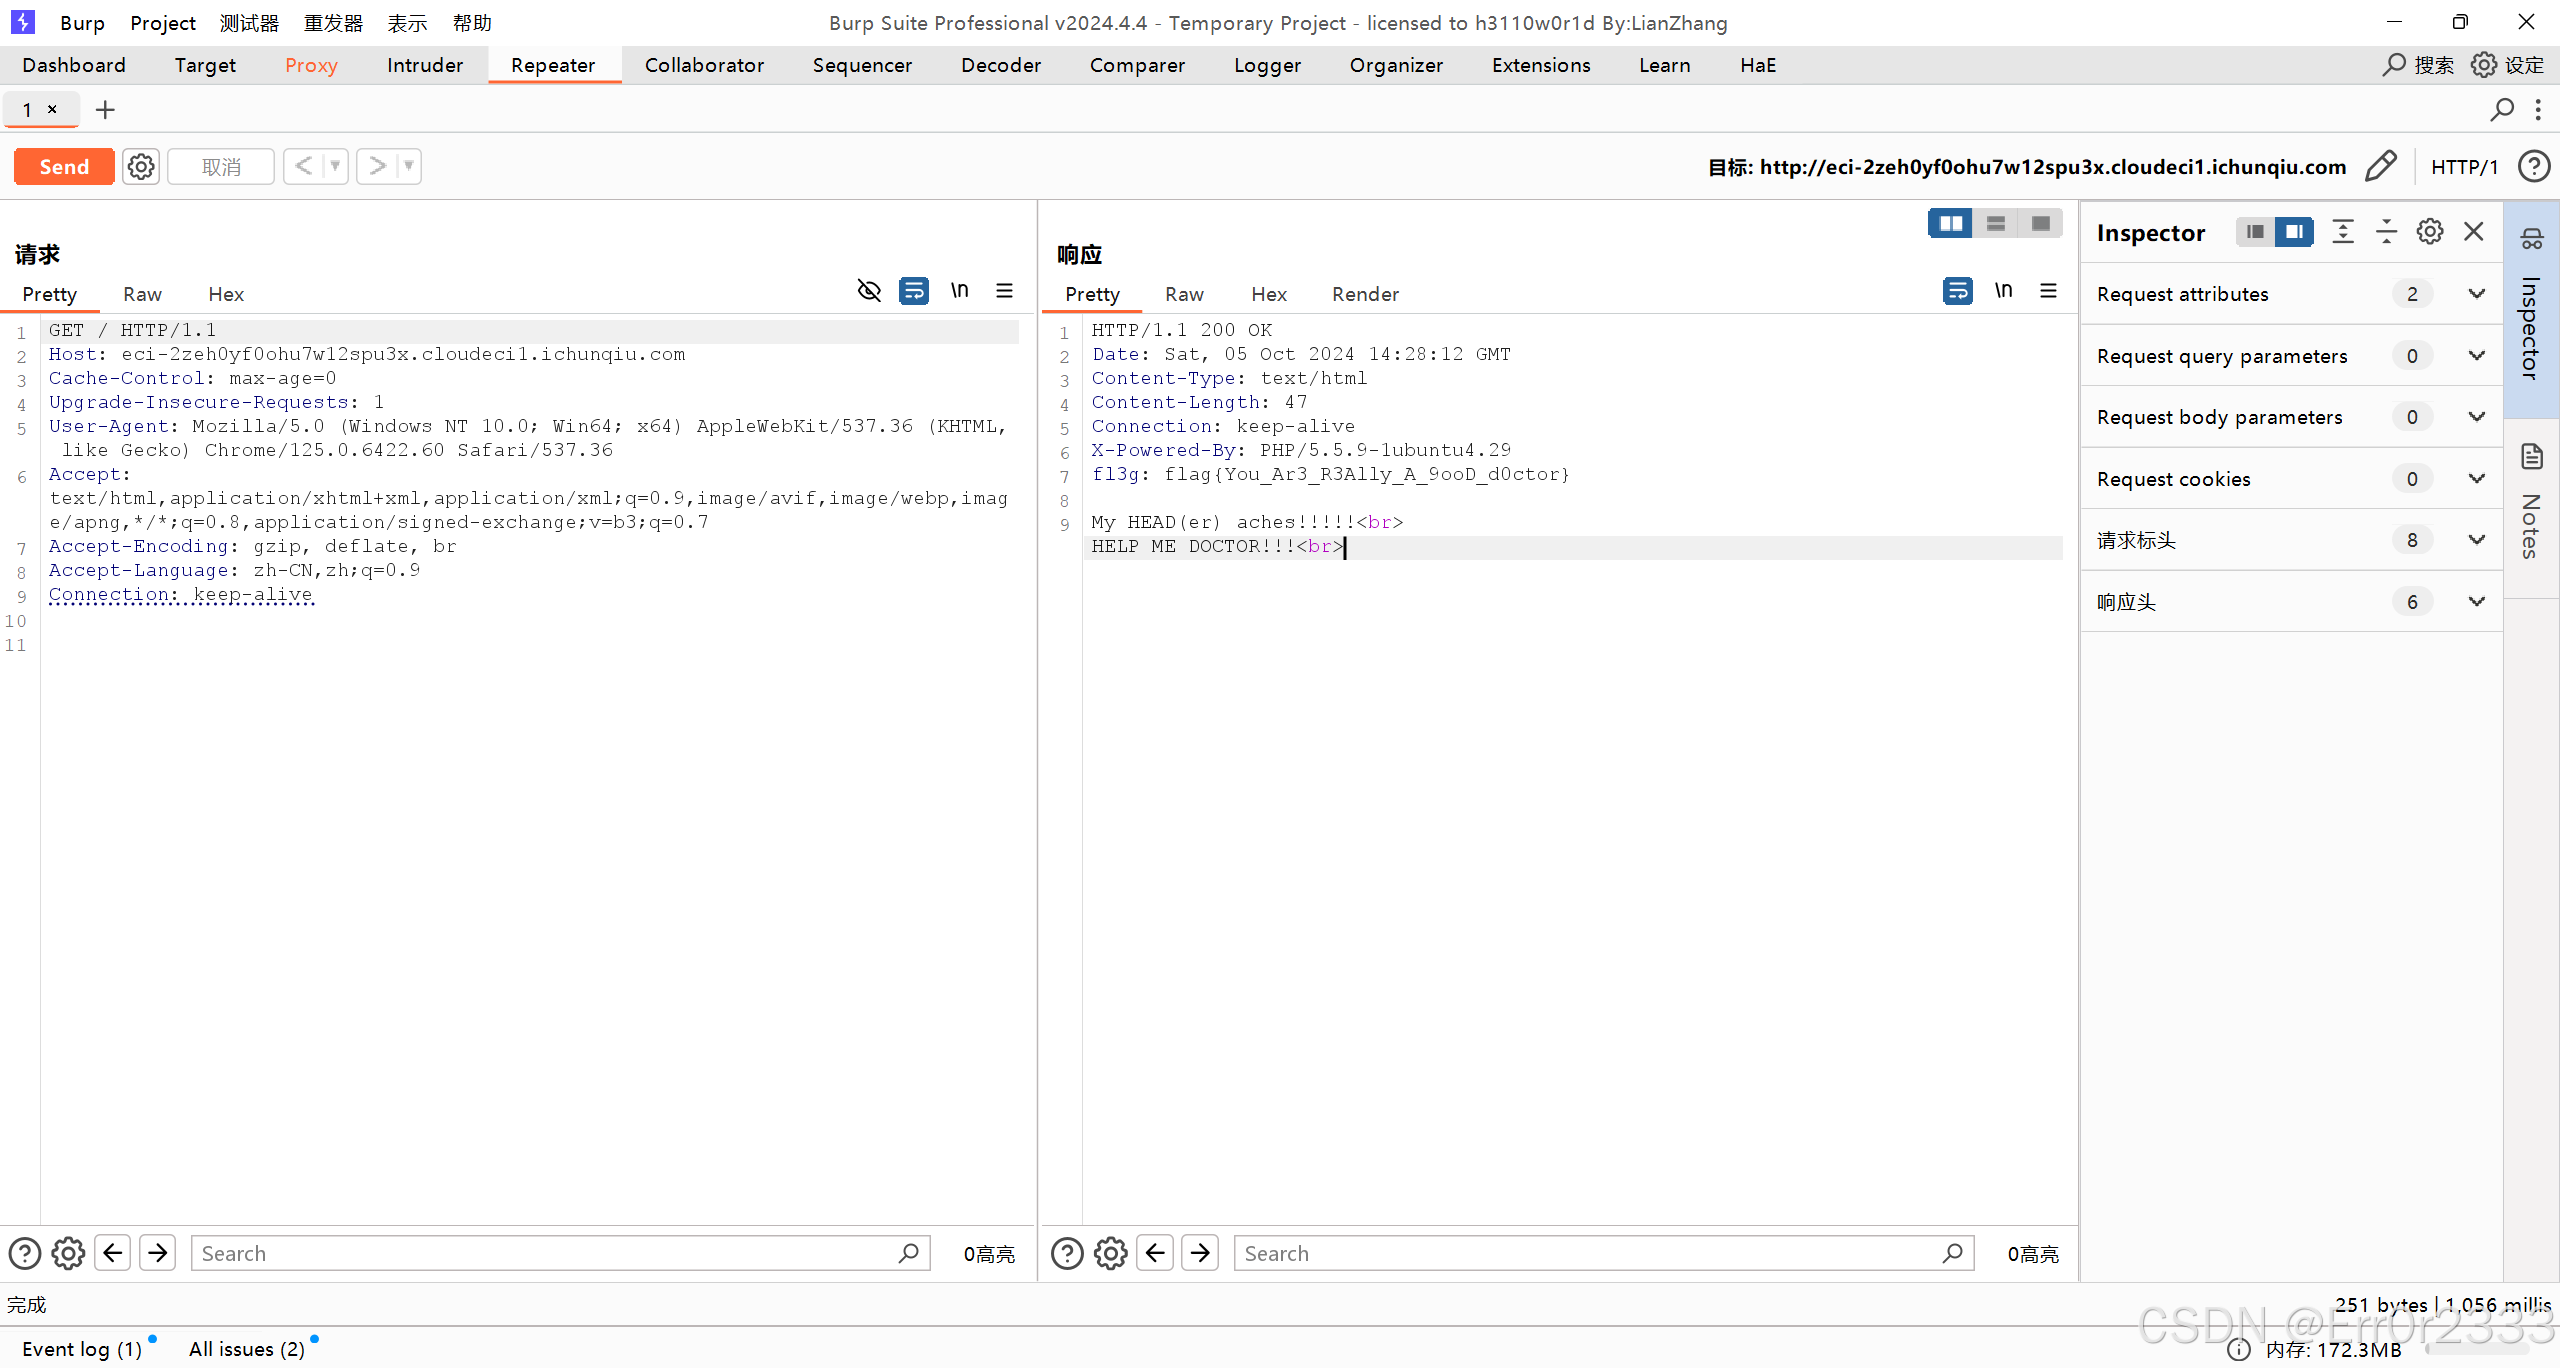Click the orange Send button
2560x1368 pixels.
tap(64, 166)
